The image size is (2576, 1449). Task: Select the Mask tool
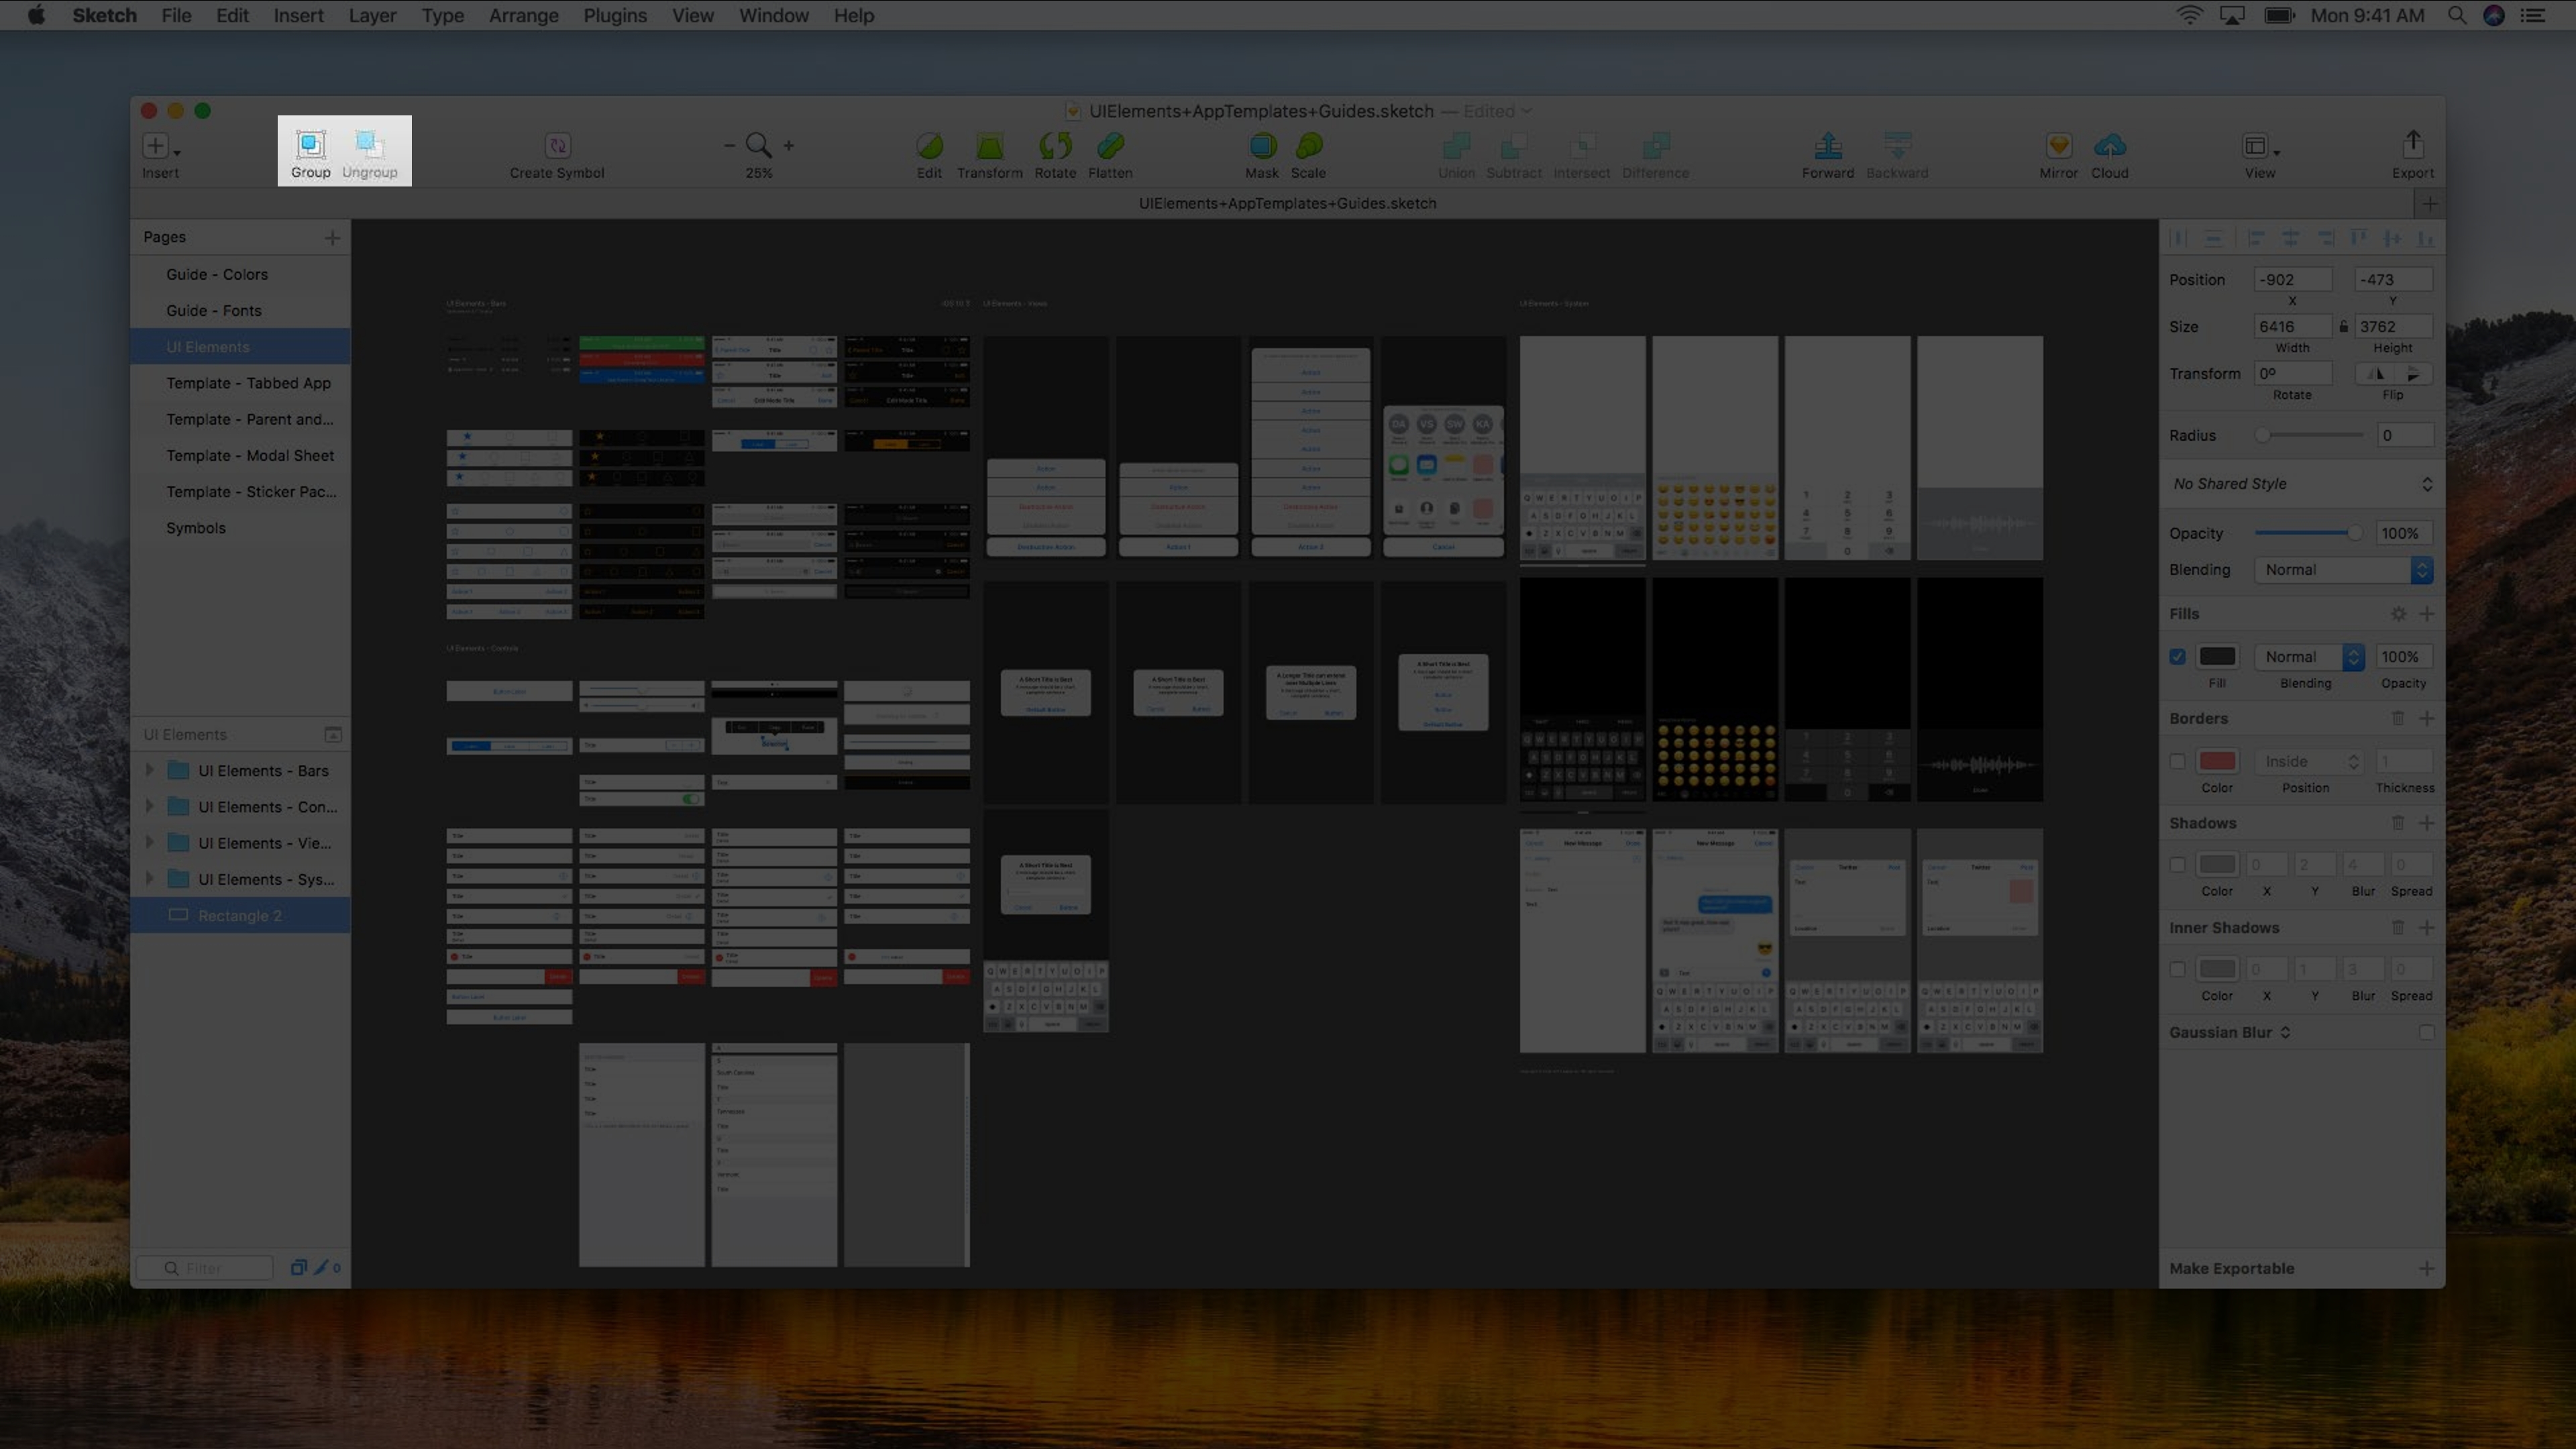(1262, 146)
